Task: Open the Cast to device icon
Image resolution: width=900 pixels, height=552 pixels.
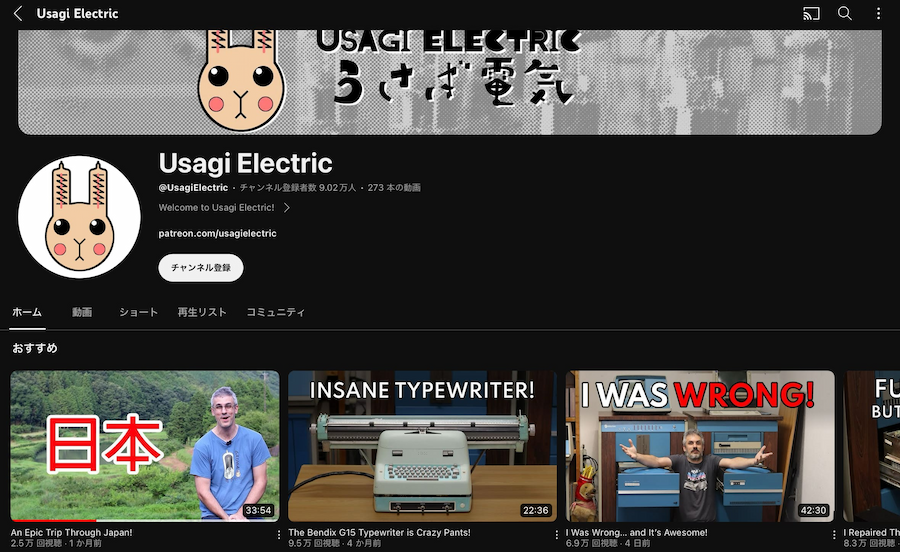Action: 811,13
